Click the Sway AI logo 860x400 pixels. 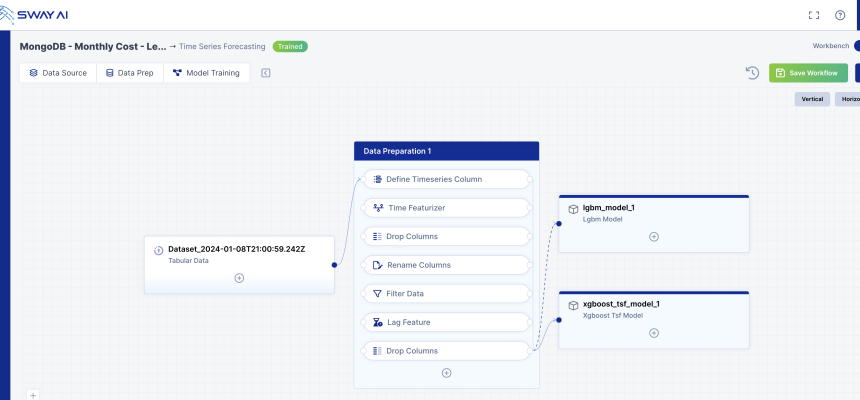34,15
